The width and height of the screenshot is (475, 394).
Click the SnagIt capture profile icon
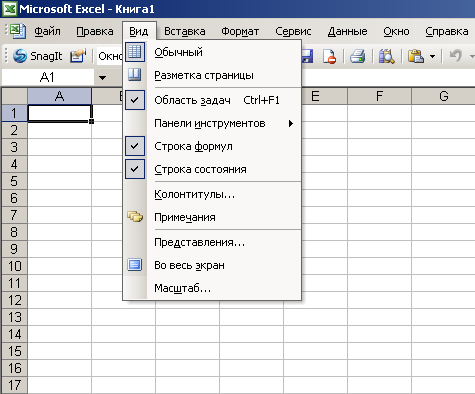coord(78,56)
